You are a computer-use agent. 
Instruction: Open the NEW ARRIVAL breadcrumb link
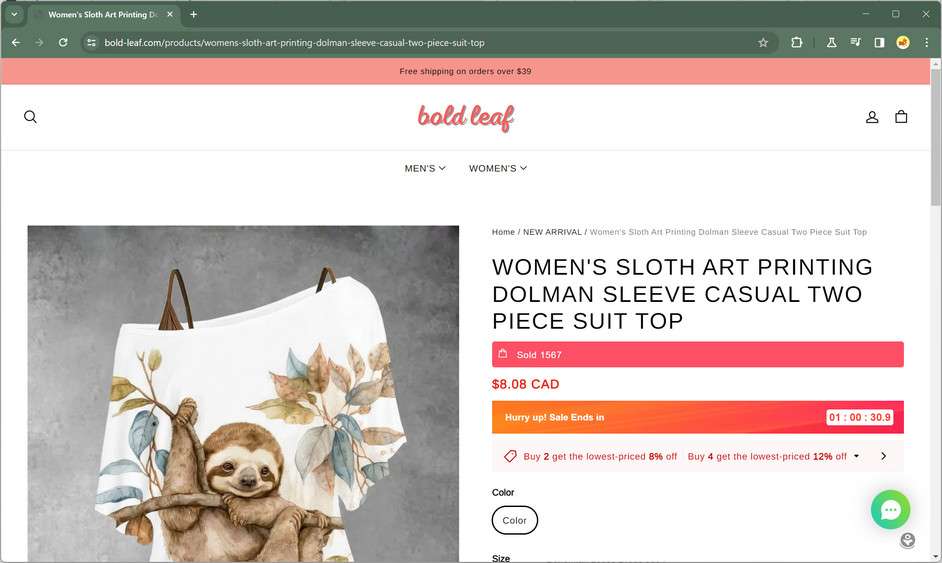pyautogui.click(x=552, y=232)
